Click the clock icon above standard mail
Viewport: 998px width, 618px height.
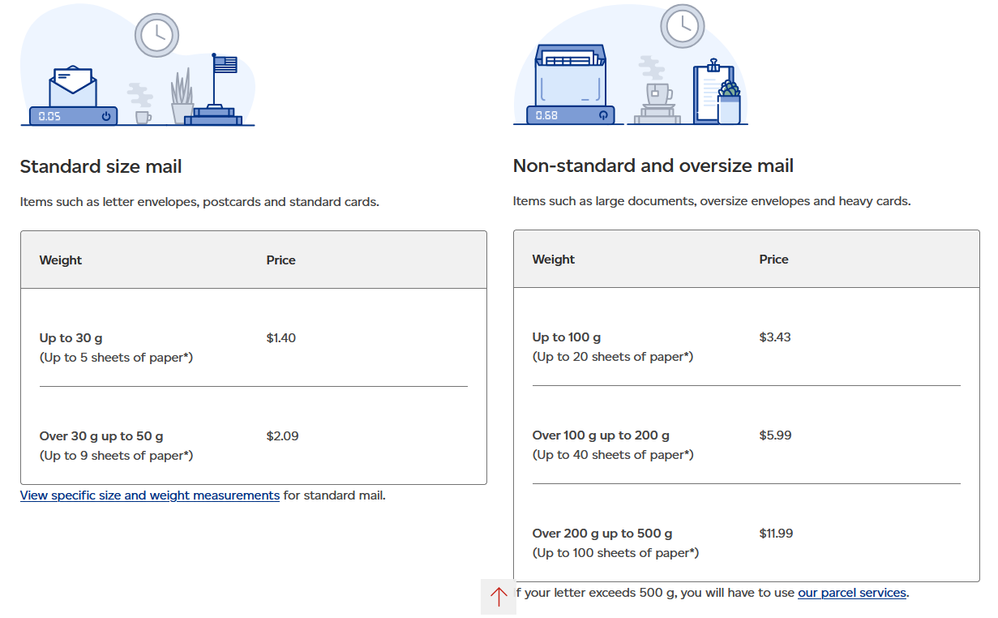click(x=157, y=34)
